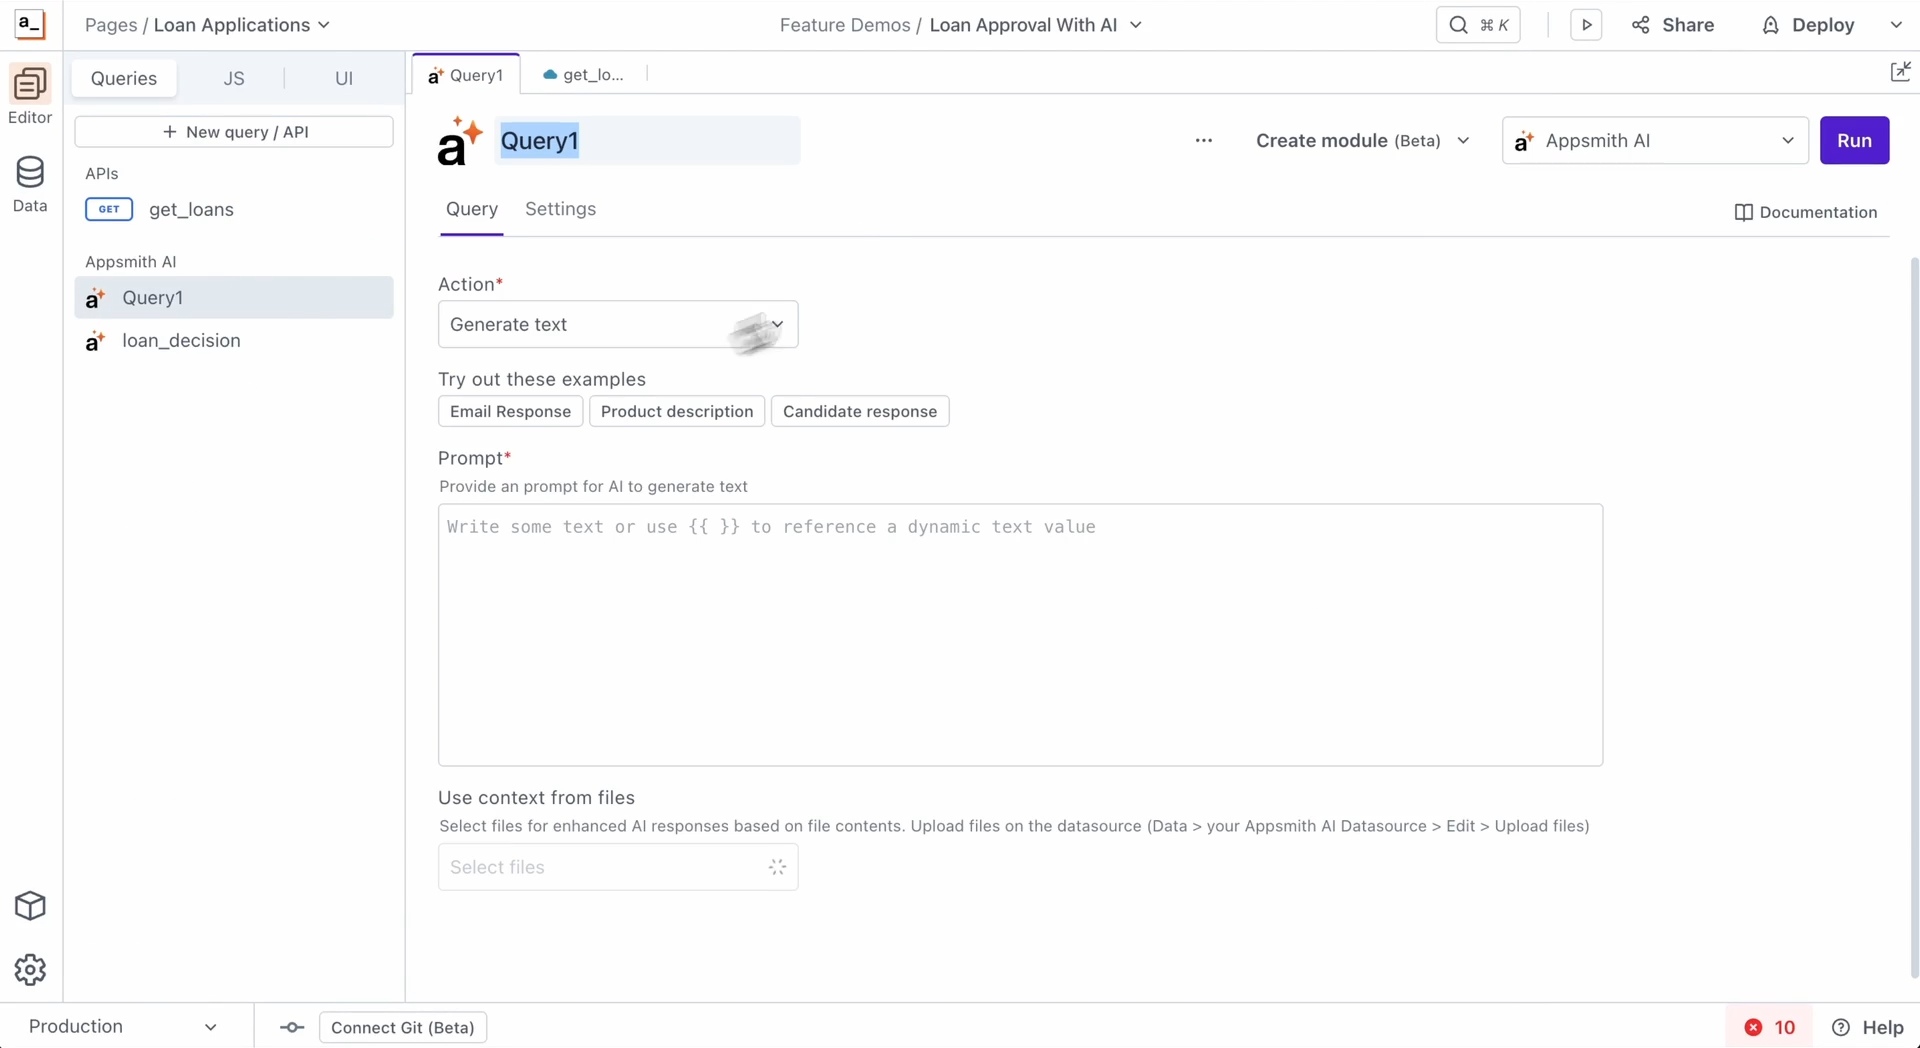Click into the Prompt text area
Viewport: 1920px width, 1048px height.
pyautogui.click(x=1020, y=635)
